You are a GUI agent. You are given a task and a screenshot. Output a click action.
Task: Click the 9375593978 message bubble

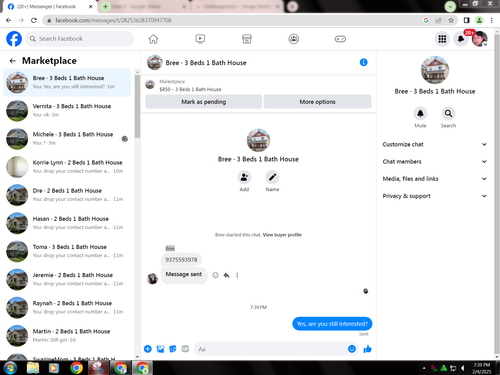(181, 260)
